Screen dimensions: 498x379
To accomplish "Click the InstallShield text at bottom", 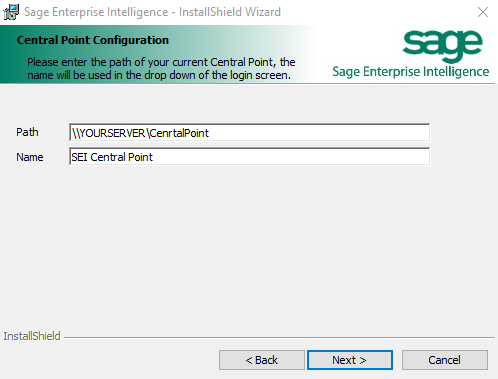I will [32, 336].
